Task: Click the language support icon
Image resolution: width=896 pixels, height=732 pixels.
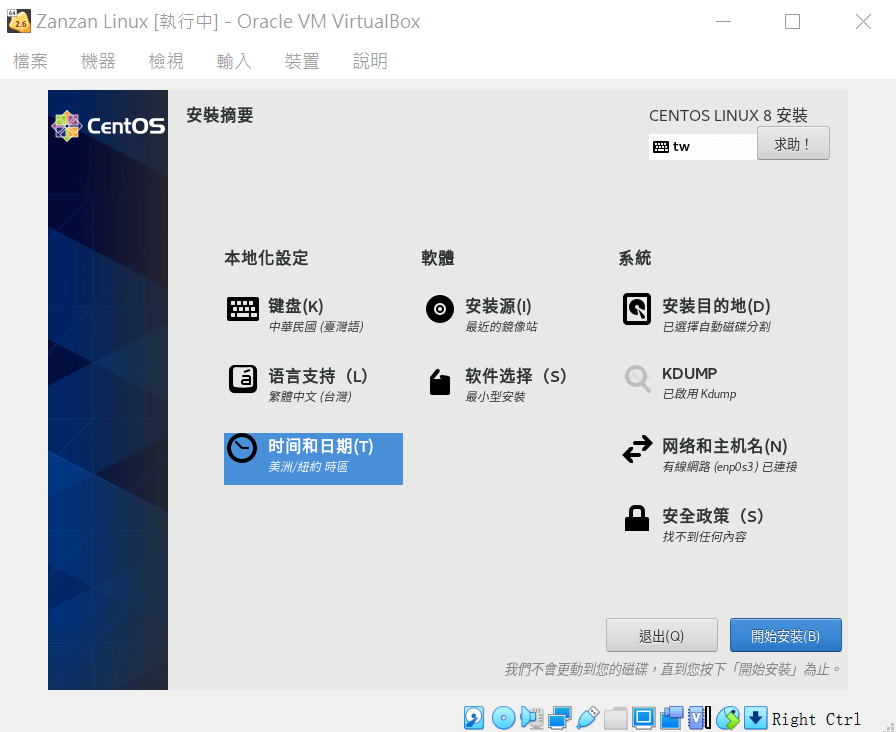Action: point(243,379)
